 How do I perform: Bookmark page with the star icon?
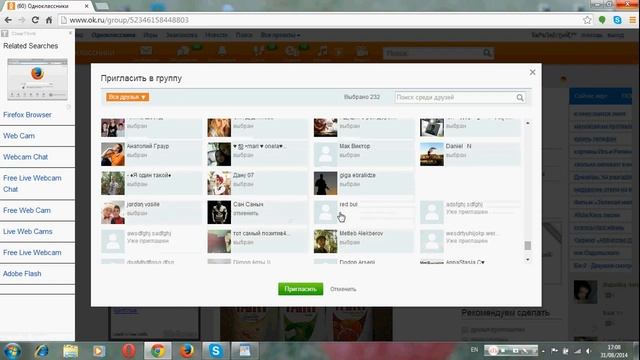pos(587,20)
